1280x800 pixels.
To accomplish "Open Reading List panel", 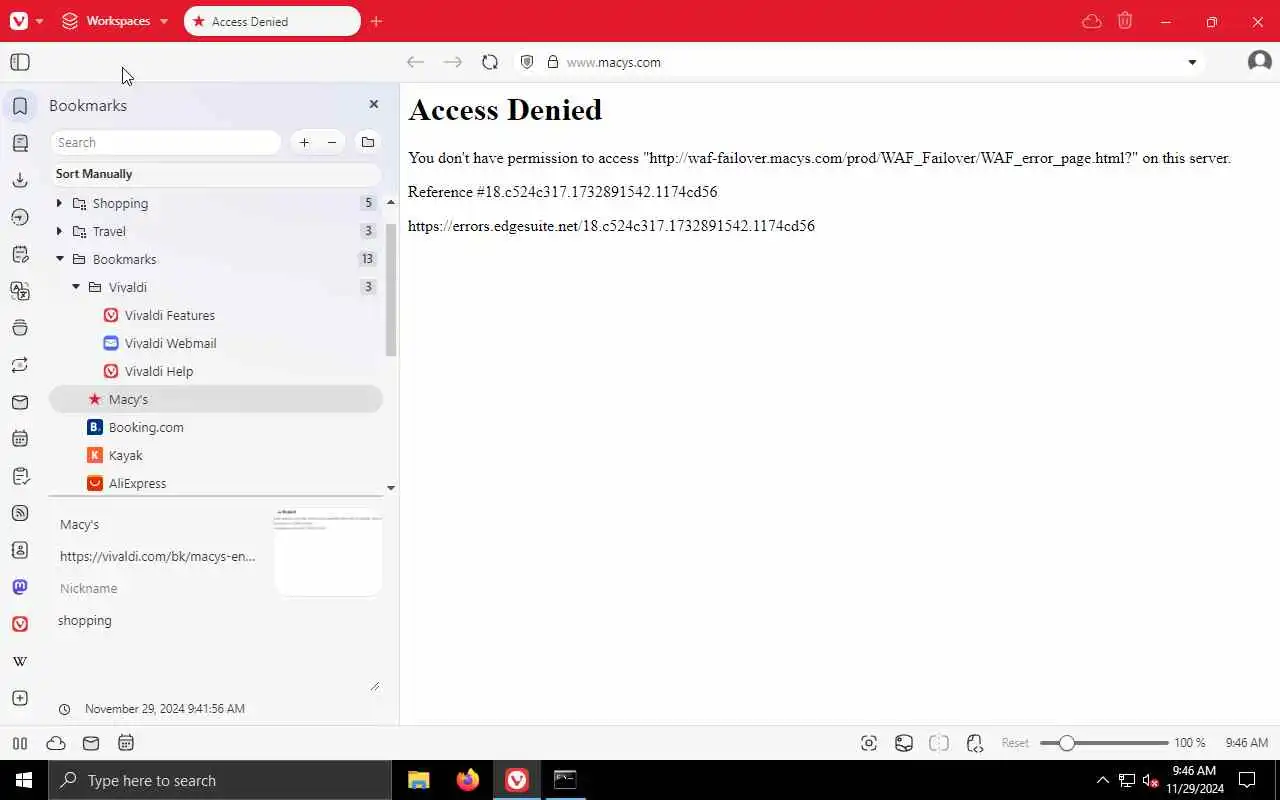I will [20, 143].
